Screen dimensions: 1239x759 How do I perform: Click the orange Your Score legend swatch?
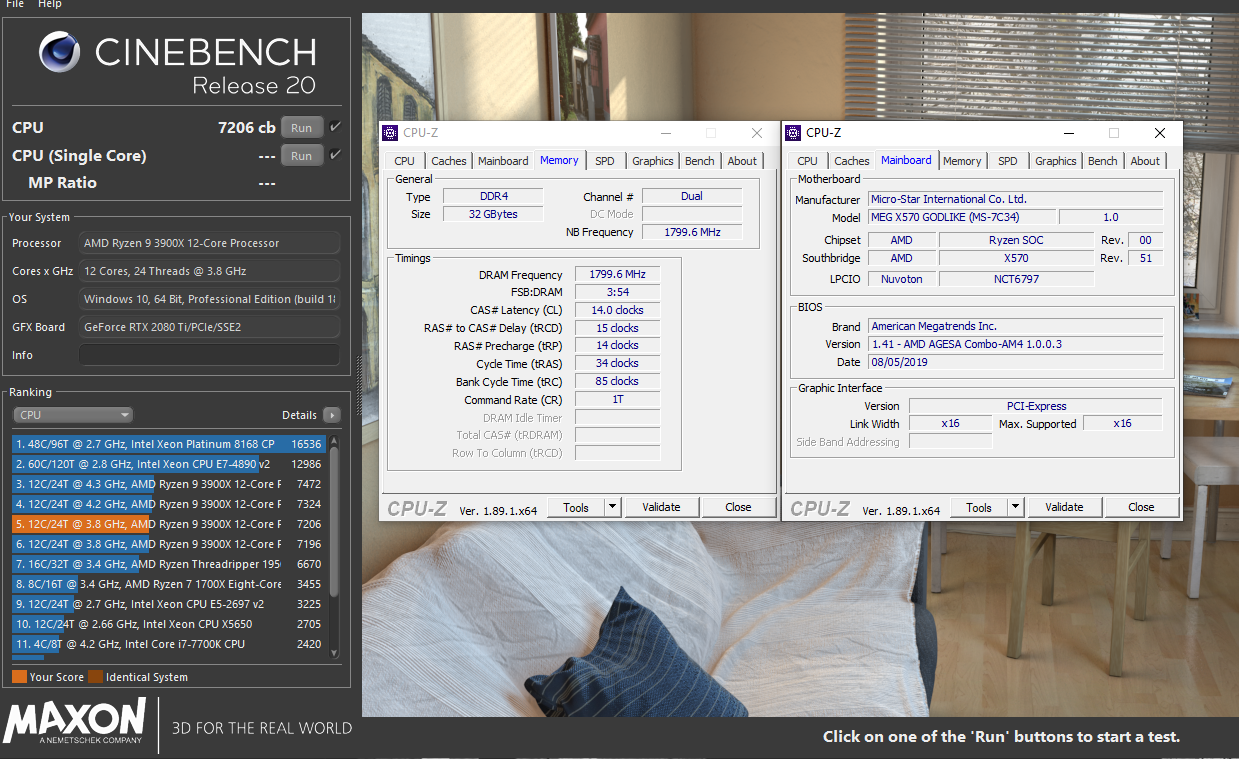[x=19, y=677]
